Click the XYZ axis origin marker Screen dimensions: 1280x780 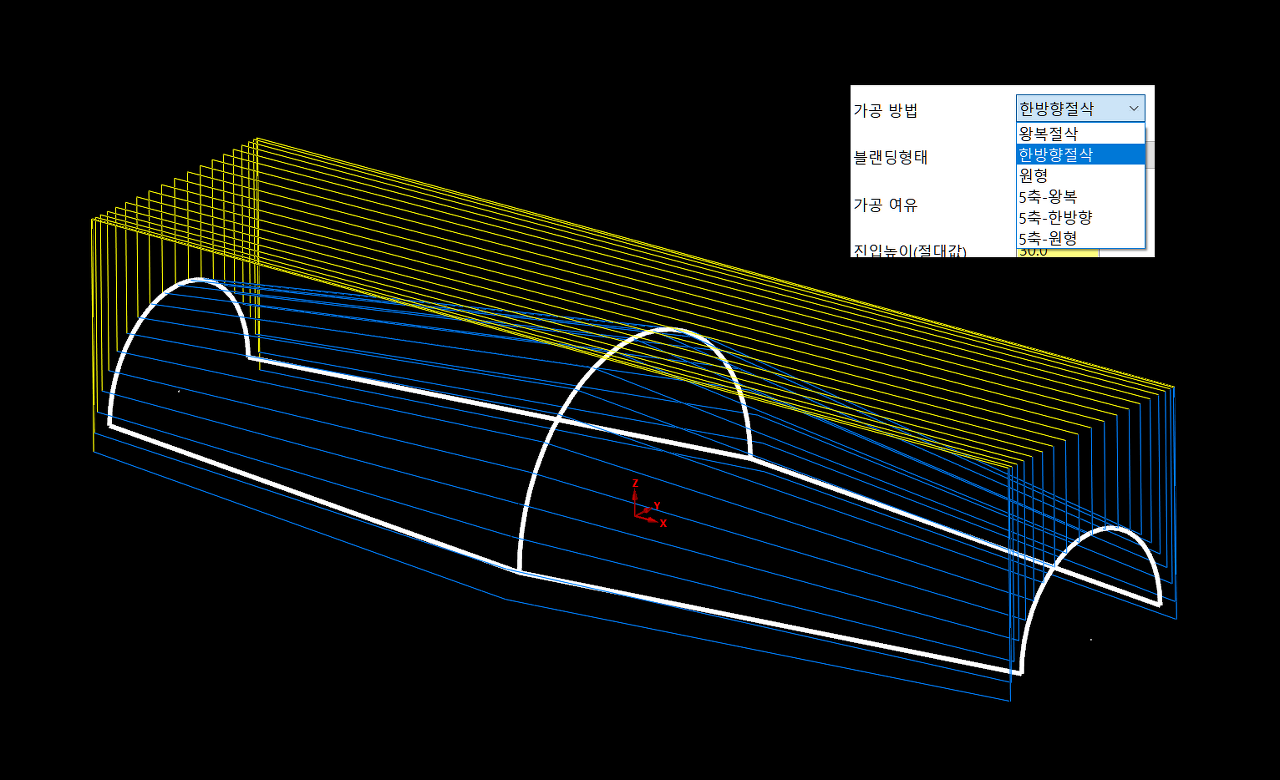point(649,505)
